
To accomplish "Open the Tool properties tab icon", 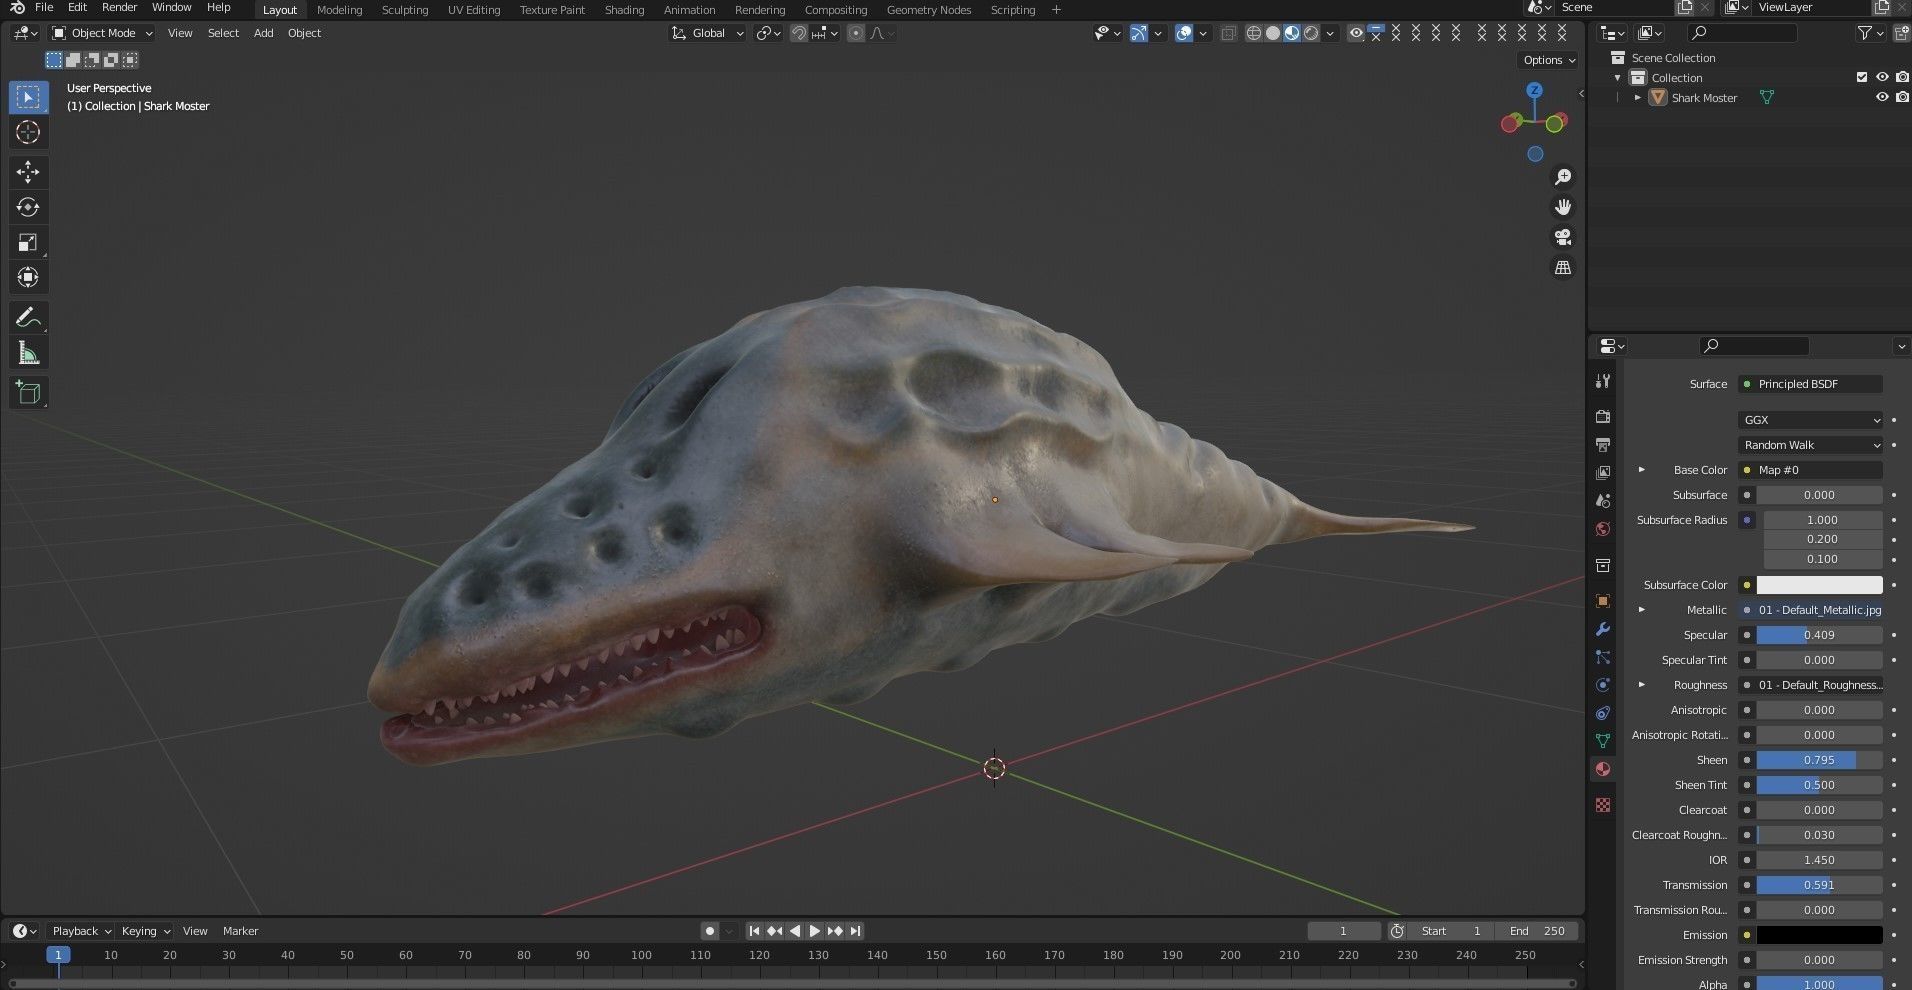I will pyautogui.click(x=1603, y=381).
